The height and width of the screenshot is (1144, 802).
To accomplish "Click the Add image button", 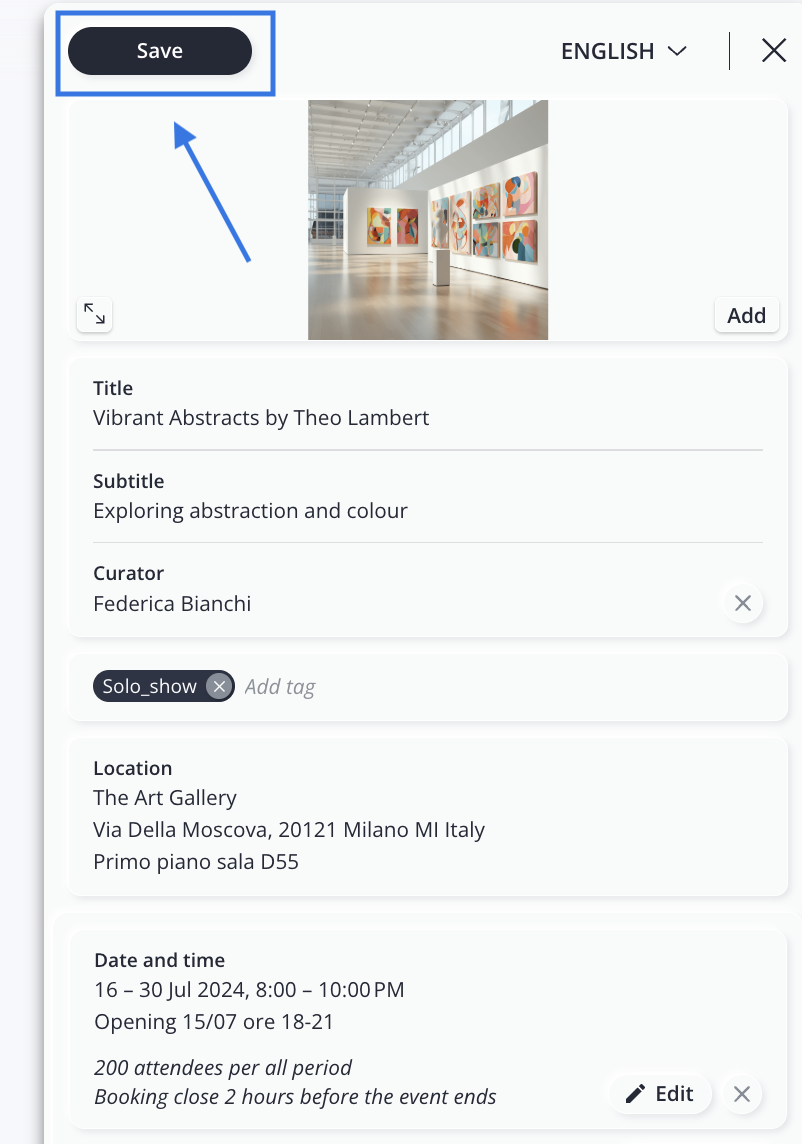I will click(747, 315).
